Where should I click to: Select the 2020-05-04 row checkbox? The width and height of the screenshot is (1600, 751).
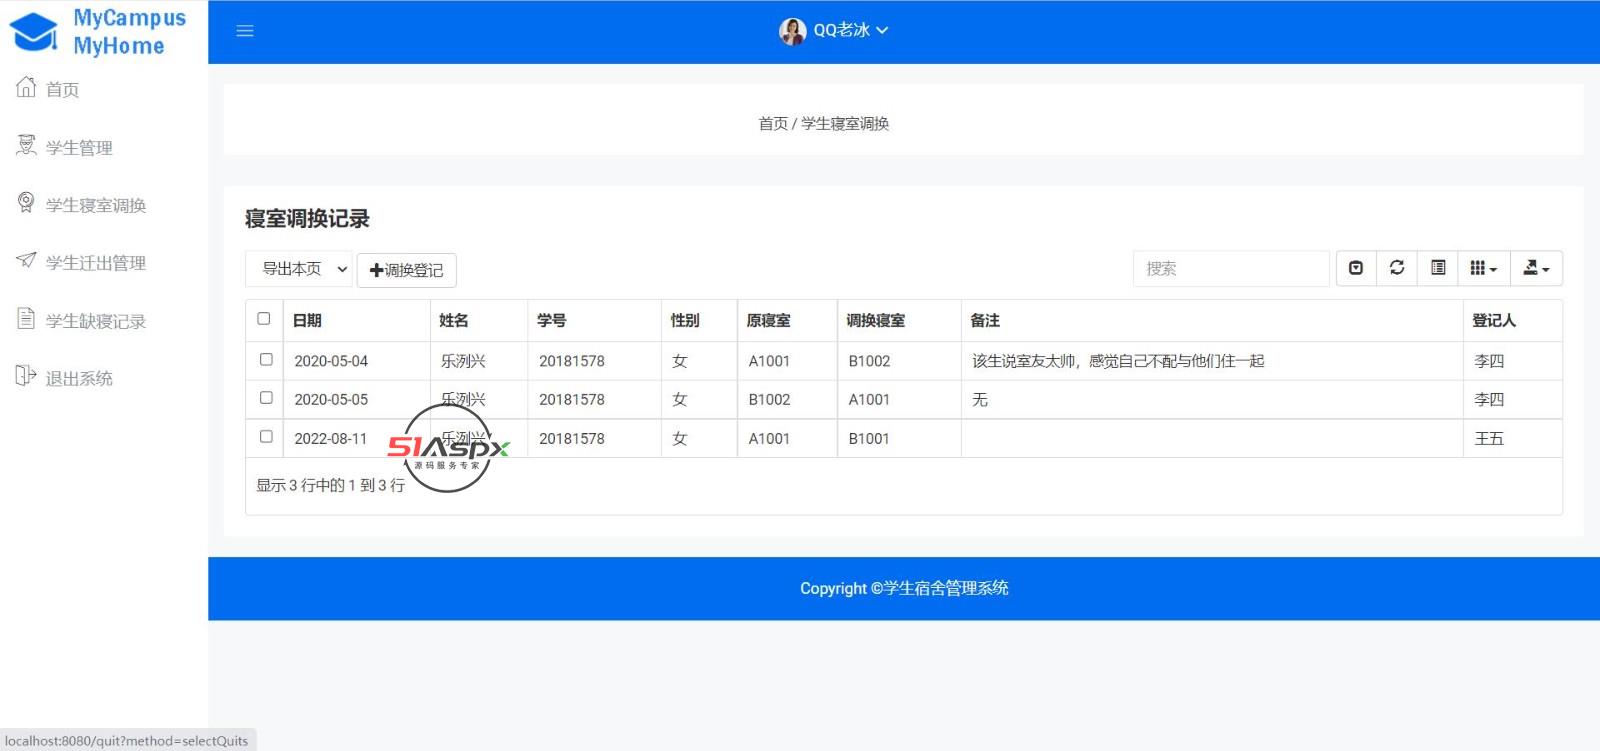[266, 359]
